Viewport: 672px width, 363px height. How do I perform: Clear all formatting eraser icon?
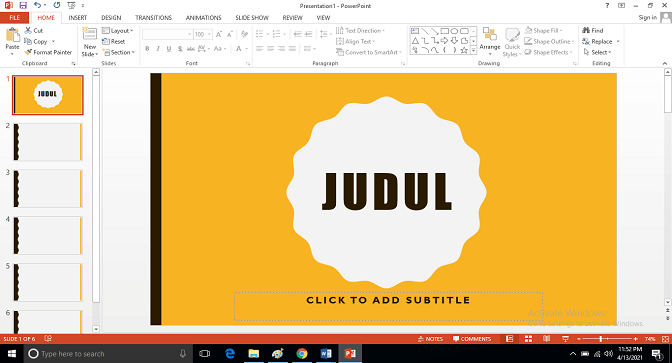click(244, 34)
